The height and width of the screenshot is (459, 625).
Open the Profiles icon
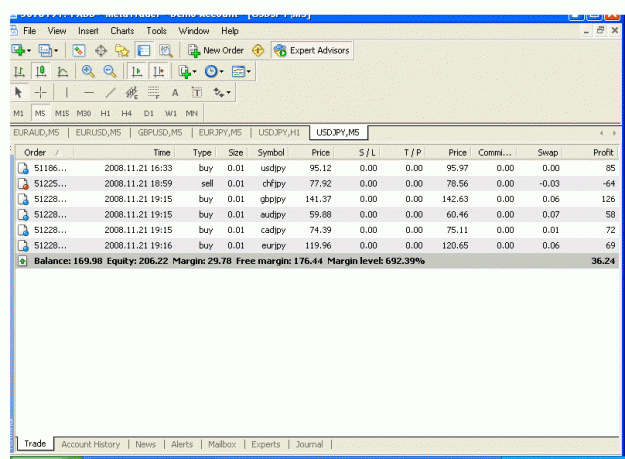[x=45, y=51]
